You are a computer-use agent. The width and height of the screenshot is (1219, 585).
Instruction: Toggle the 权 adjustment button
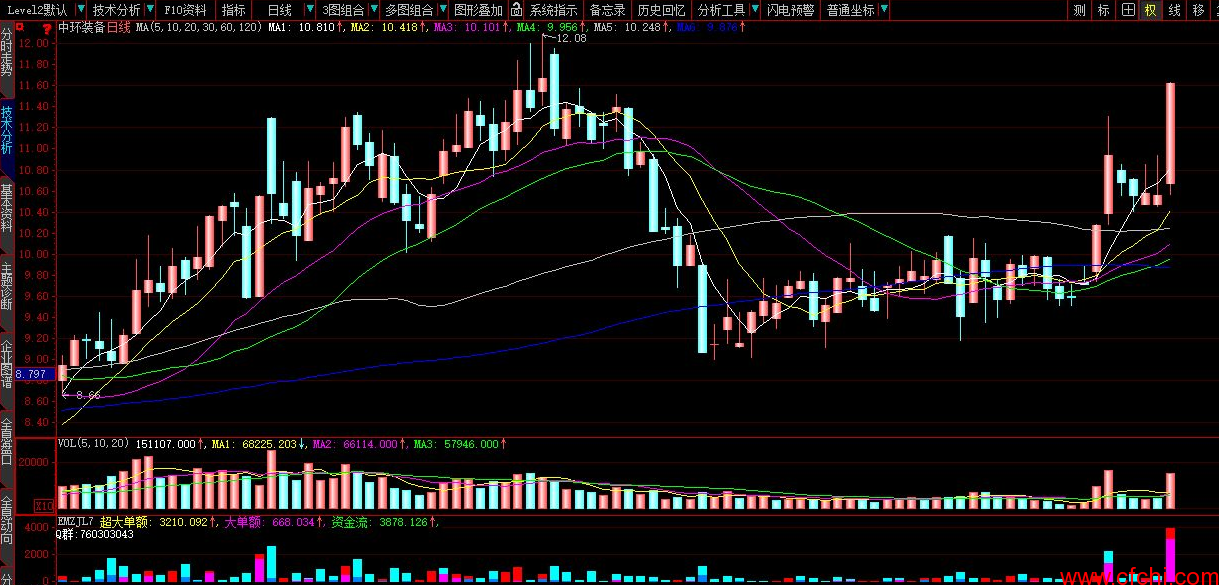[x=1151, y=10]
